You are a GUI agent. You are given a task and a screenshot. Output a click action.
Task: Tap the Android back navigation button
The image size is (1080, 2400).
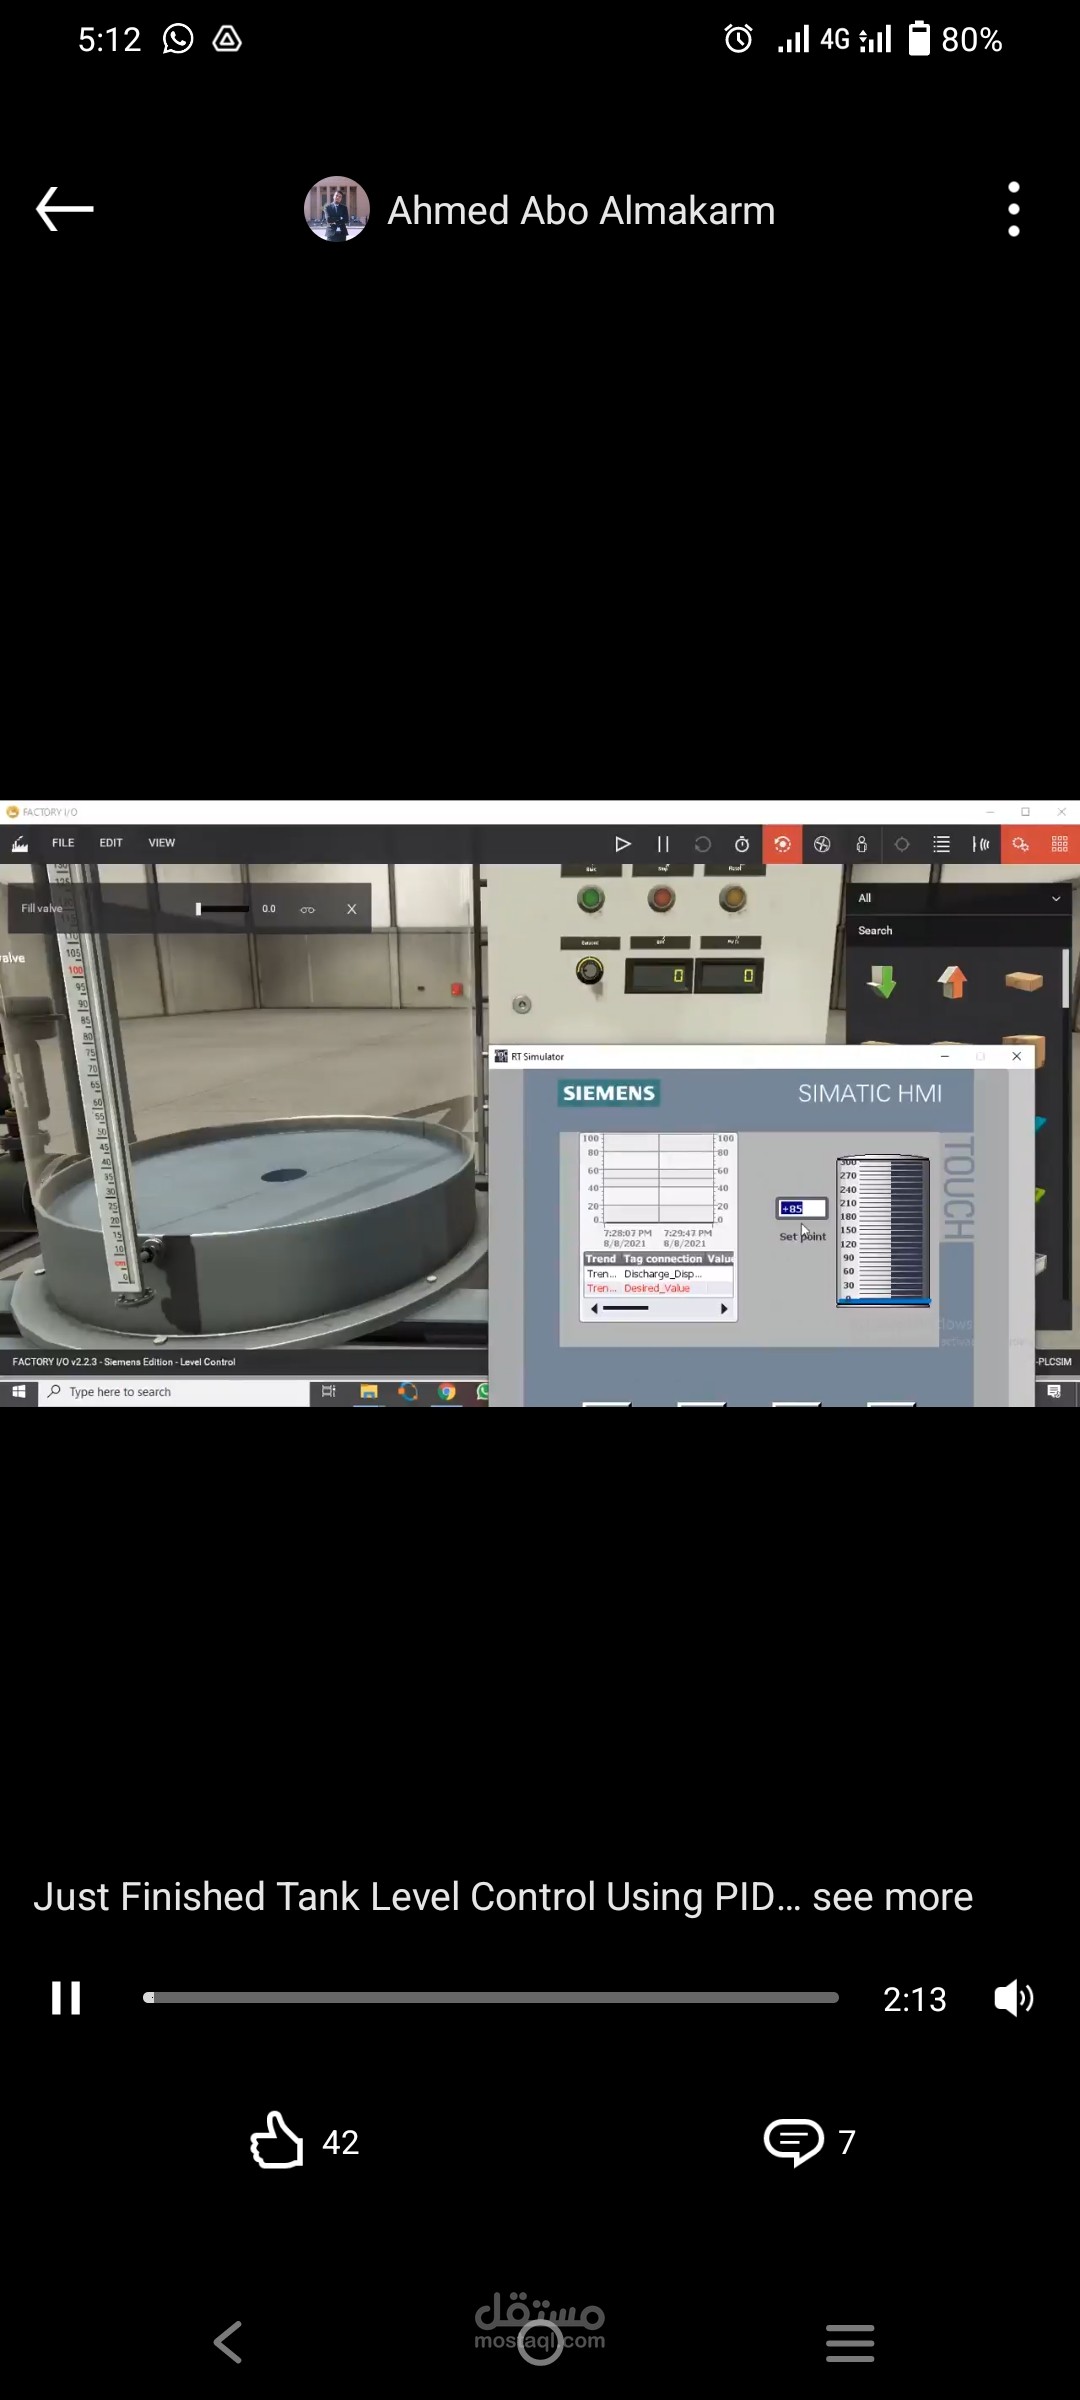pos(229,2342)
